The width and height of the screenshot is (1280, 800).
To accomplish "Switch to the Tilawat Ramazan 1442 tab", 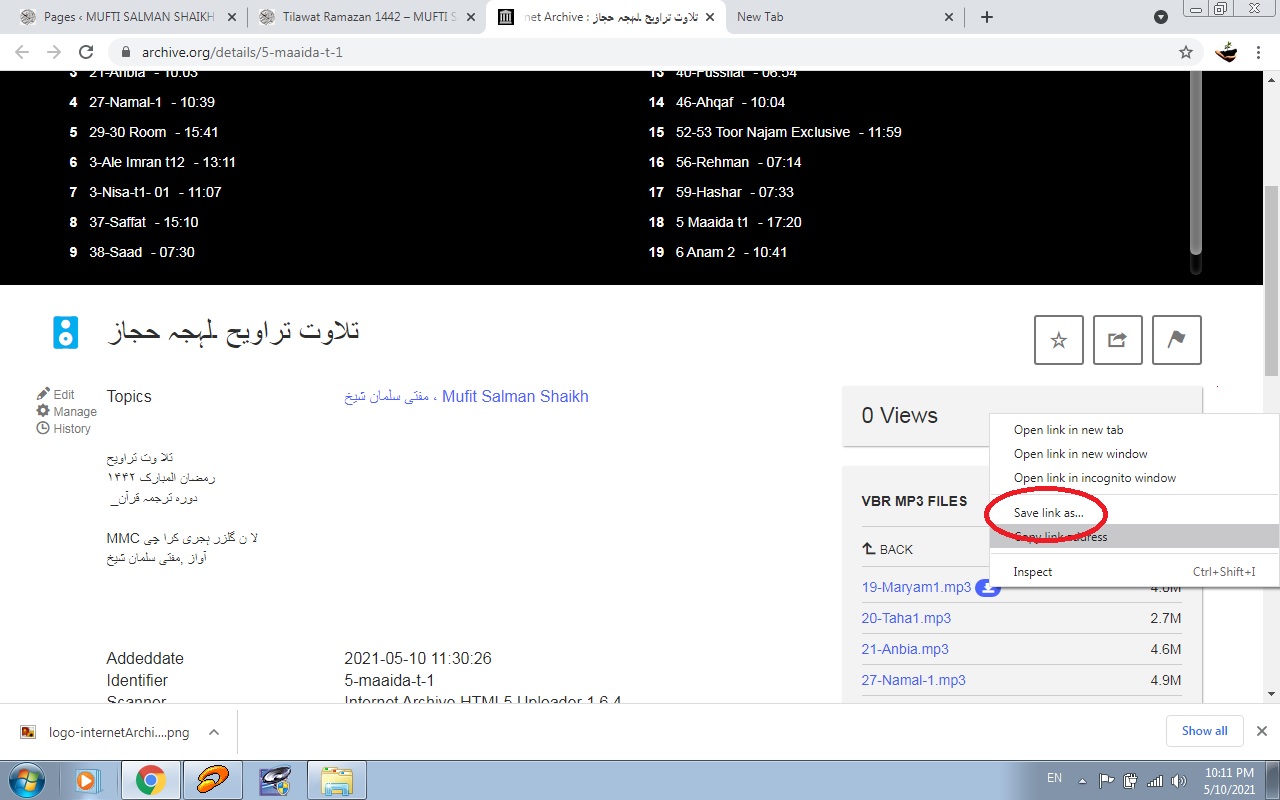I will pos(363,17).
